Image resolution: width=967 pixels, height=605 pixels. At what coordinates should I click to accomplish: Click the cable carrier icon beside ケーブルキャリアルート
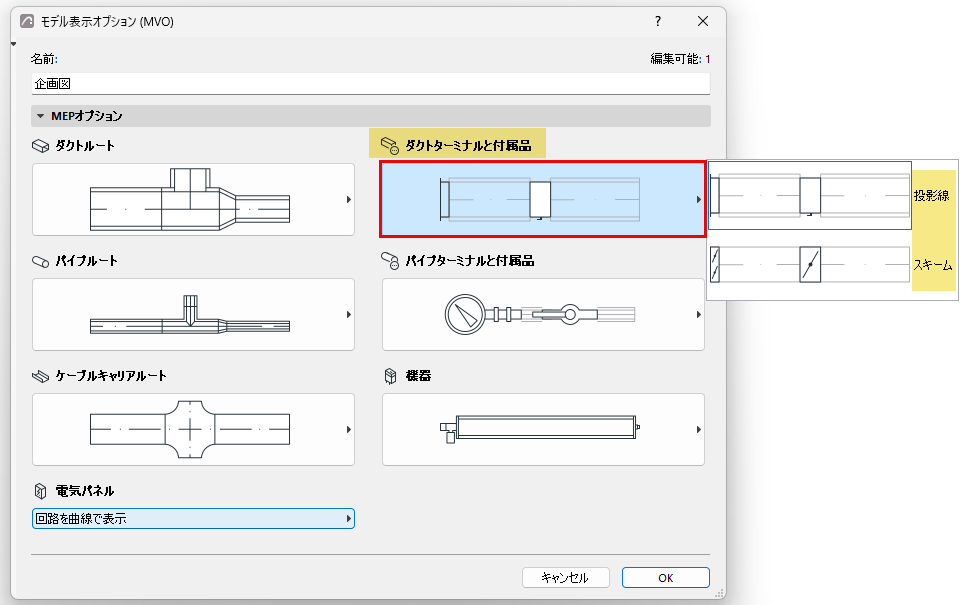click(x=40, y=376)
